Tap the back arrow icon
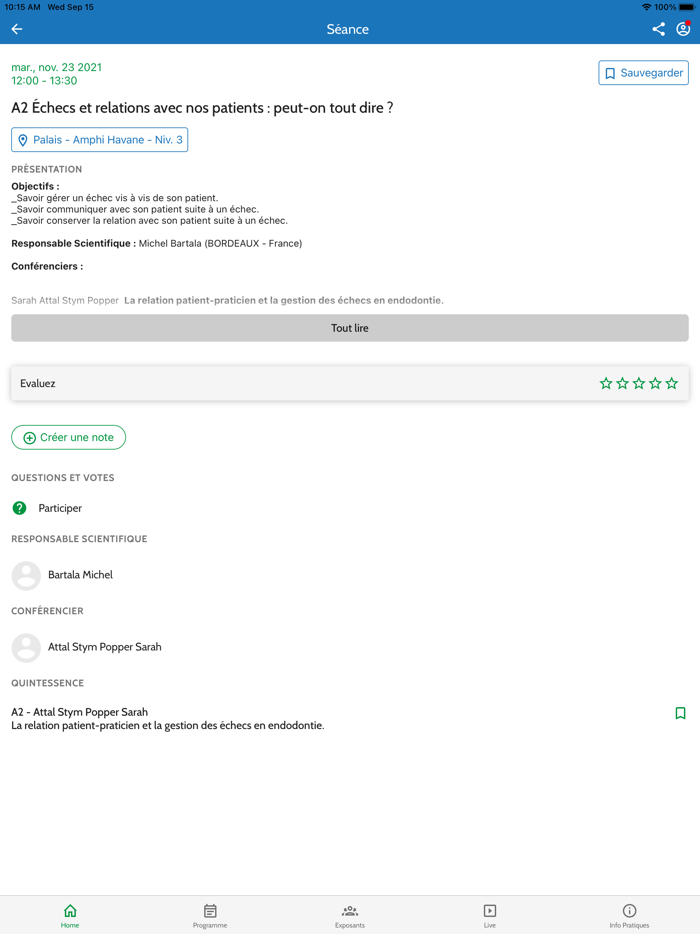The height and width of the screenshot is (934, 700). click(x=17, y=29)
